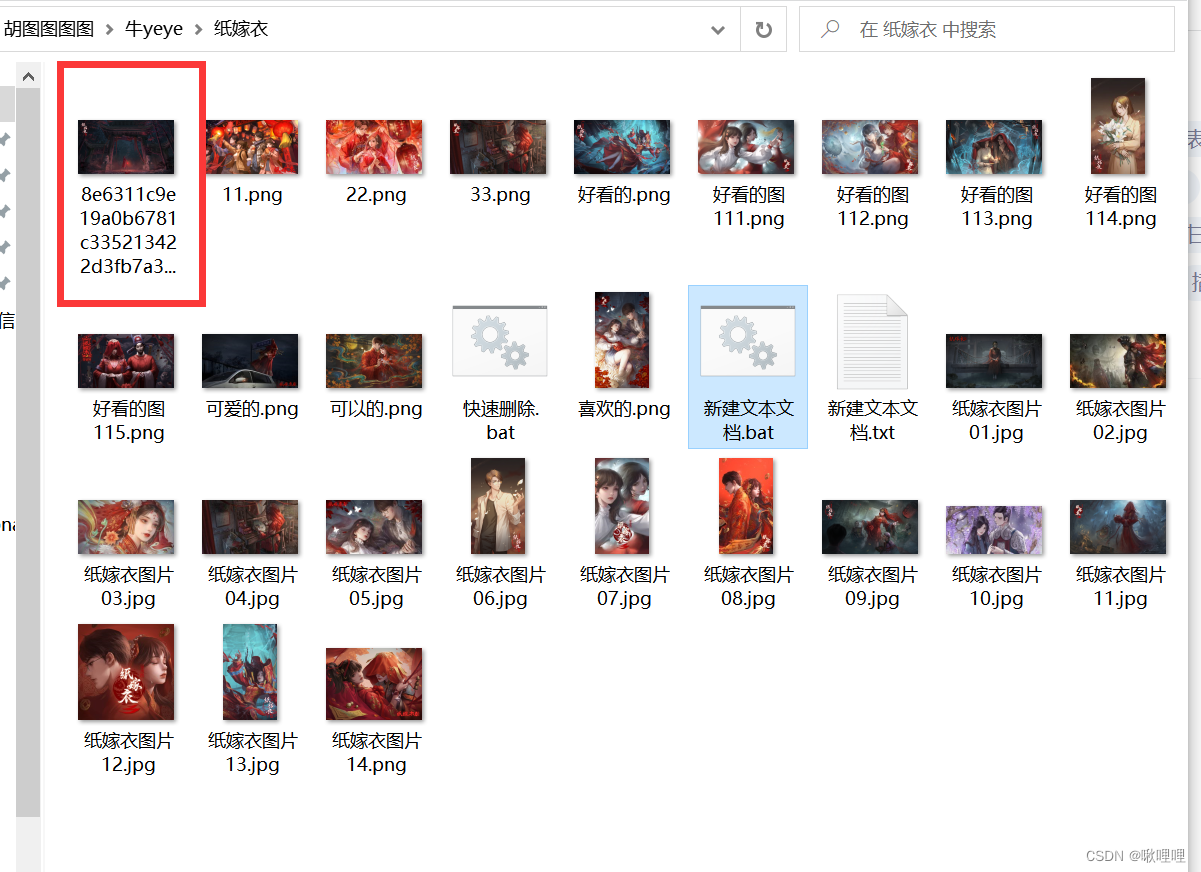Select the 纸嫁衣图片03.jpg thumbnail
Viewport: 1201px width, 872px height.
point(126,527)
